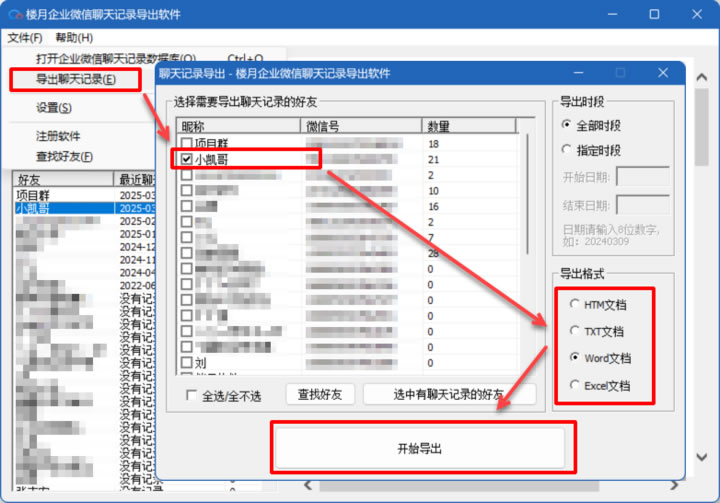Choose 注册软件 menu entry
This screenshot has height=503, width=720.
58,136
